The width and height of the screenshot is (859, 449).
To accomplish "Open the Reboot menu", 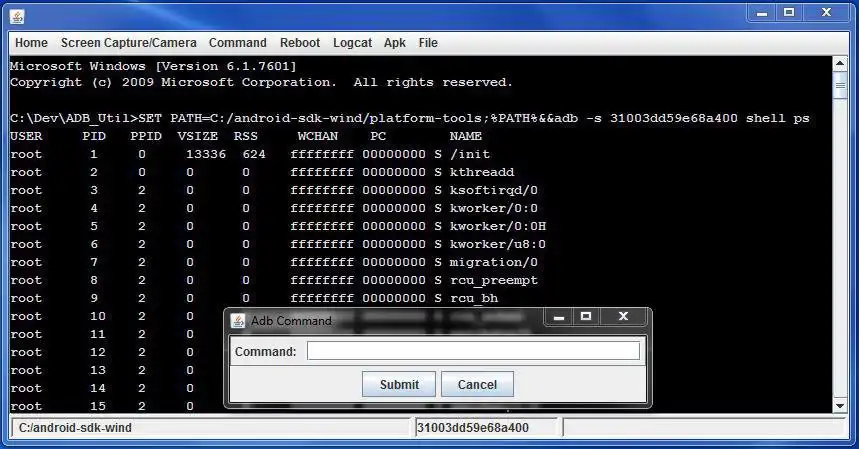I will click(300, 43).
